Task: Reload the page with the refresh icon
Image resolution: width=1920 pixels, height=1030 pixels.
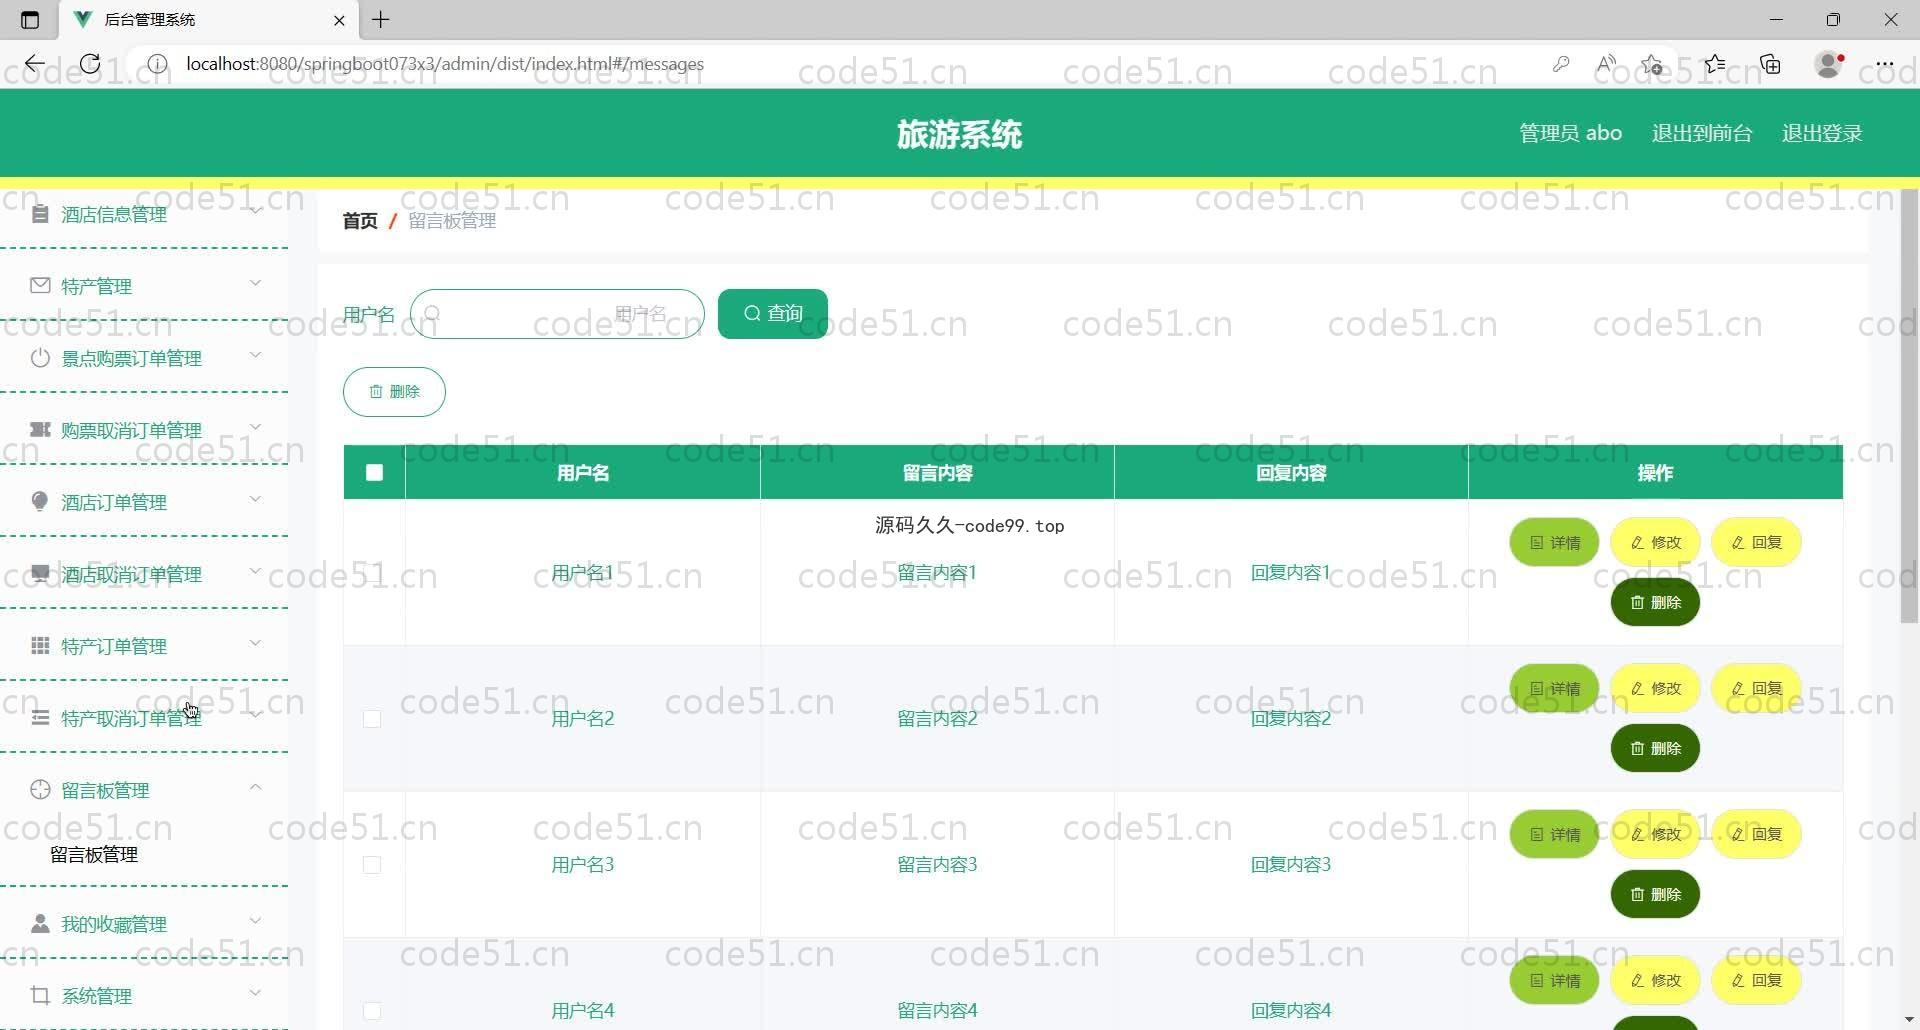Action: point(90,64)
